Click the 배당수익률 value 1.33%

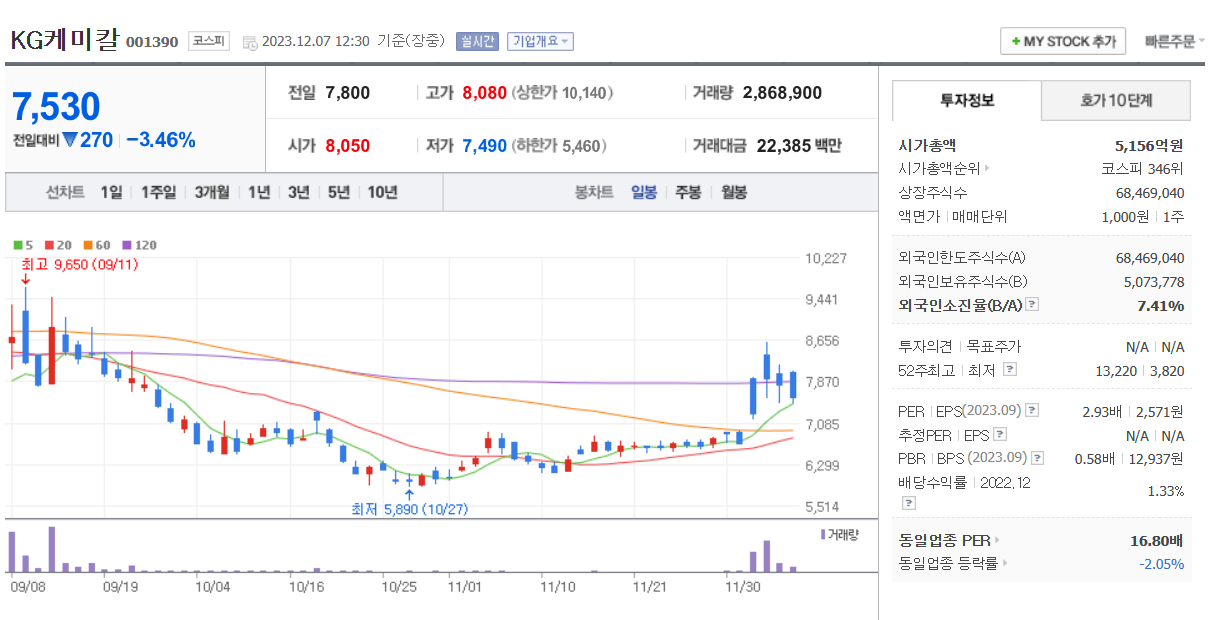[x=1165, y=491]
